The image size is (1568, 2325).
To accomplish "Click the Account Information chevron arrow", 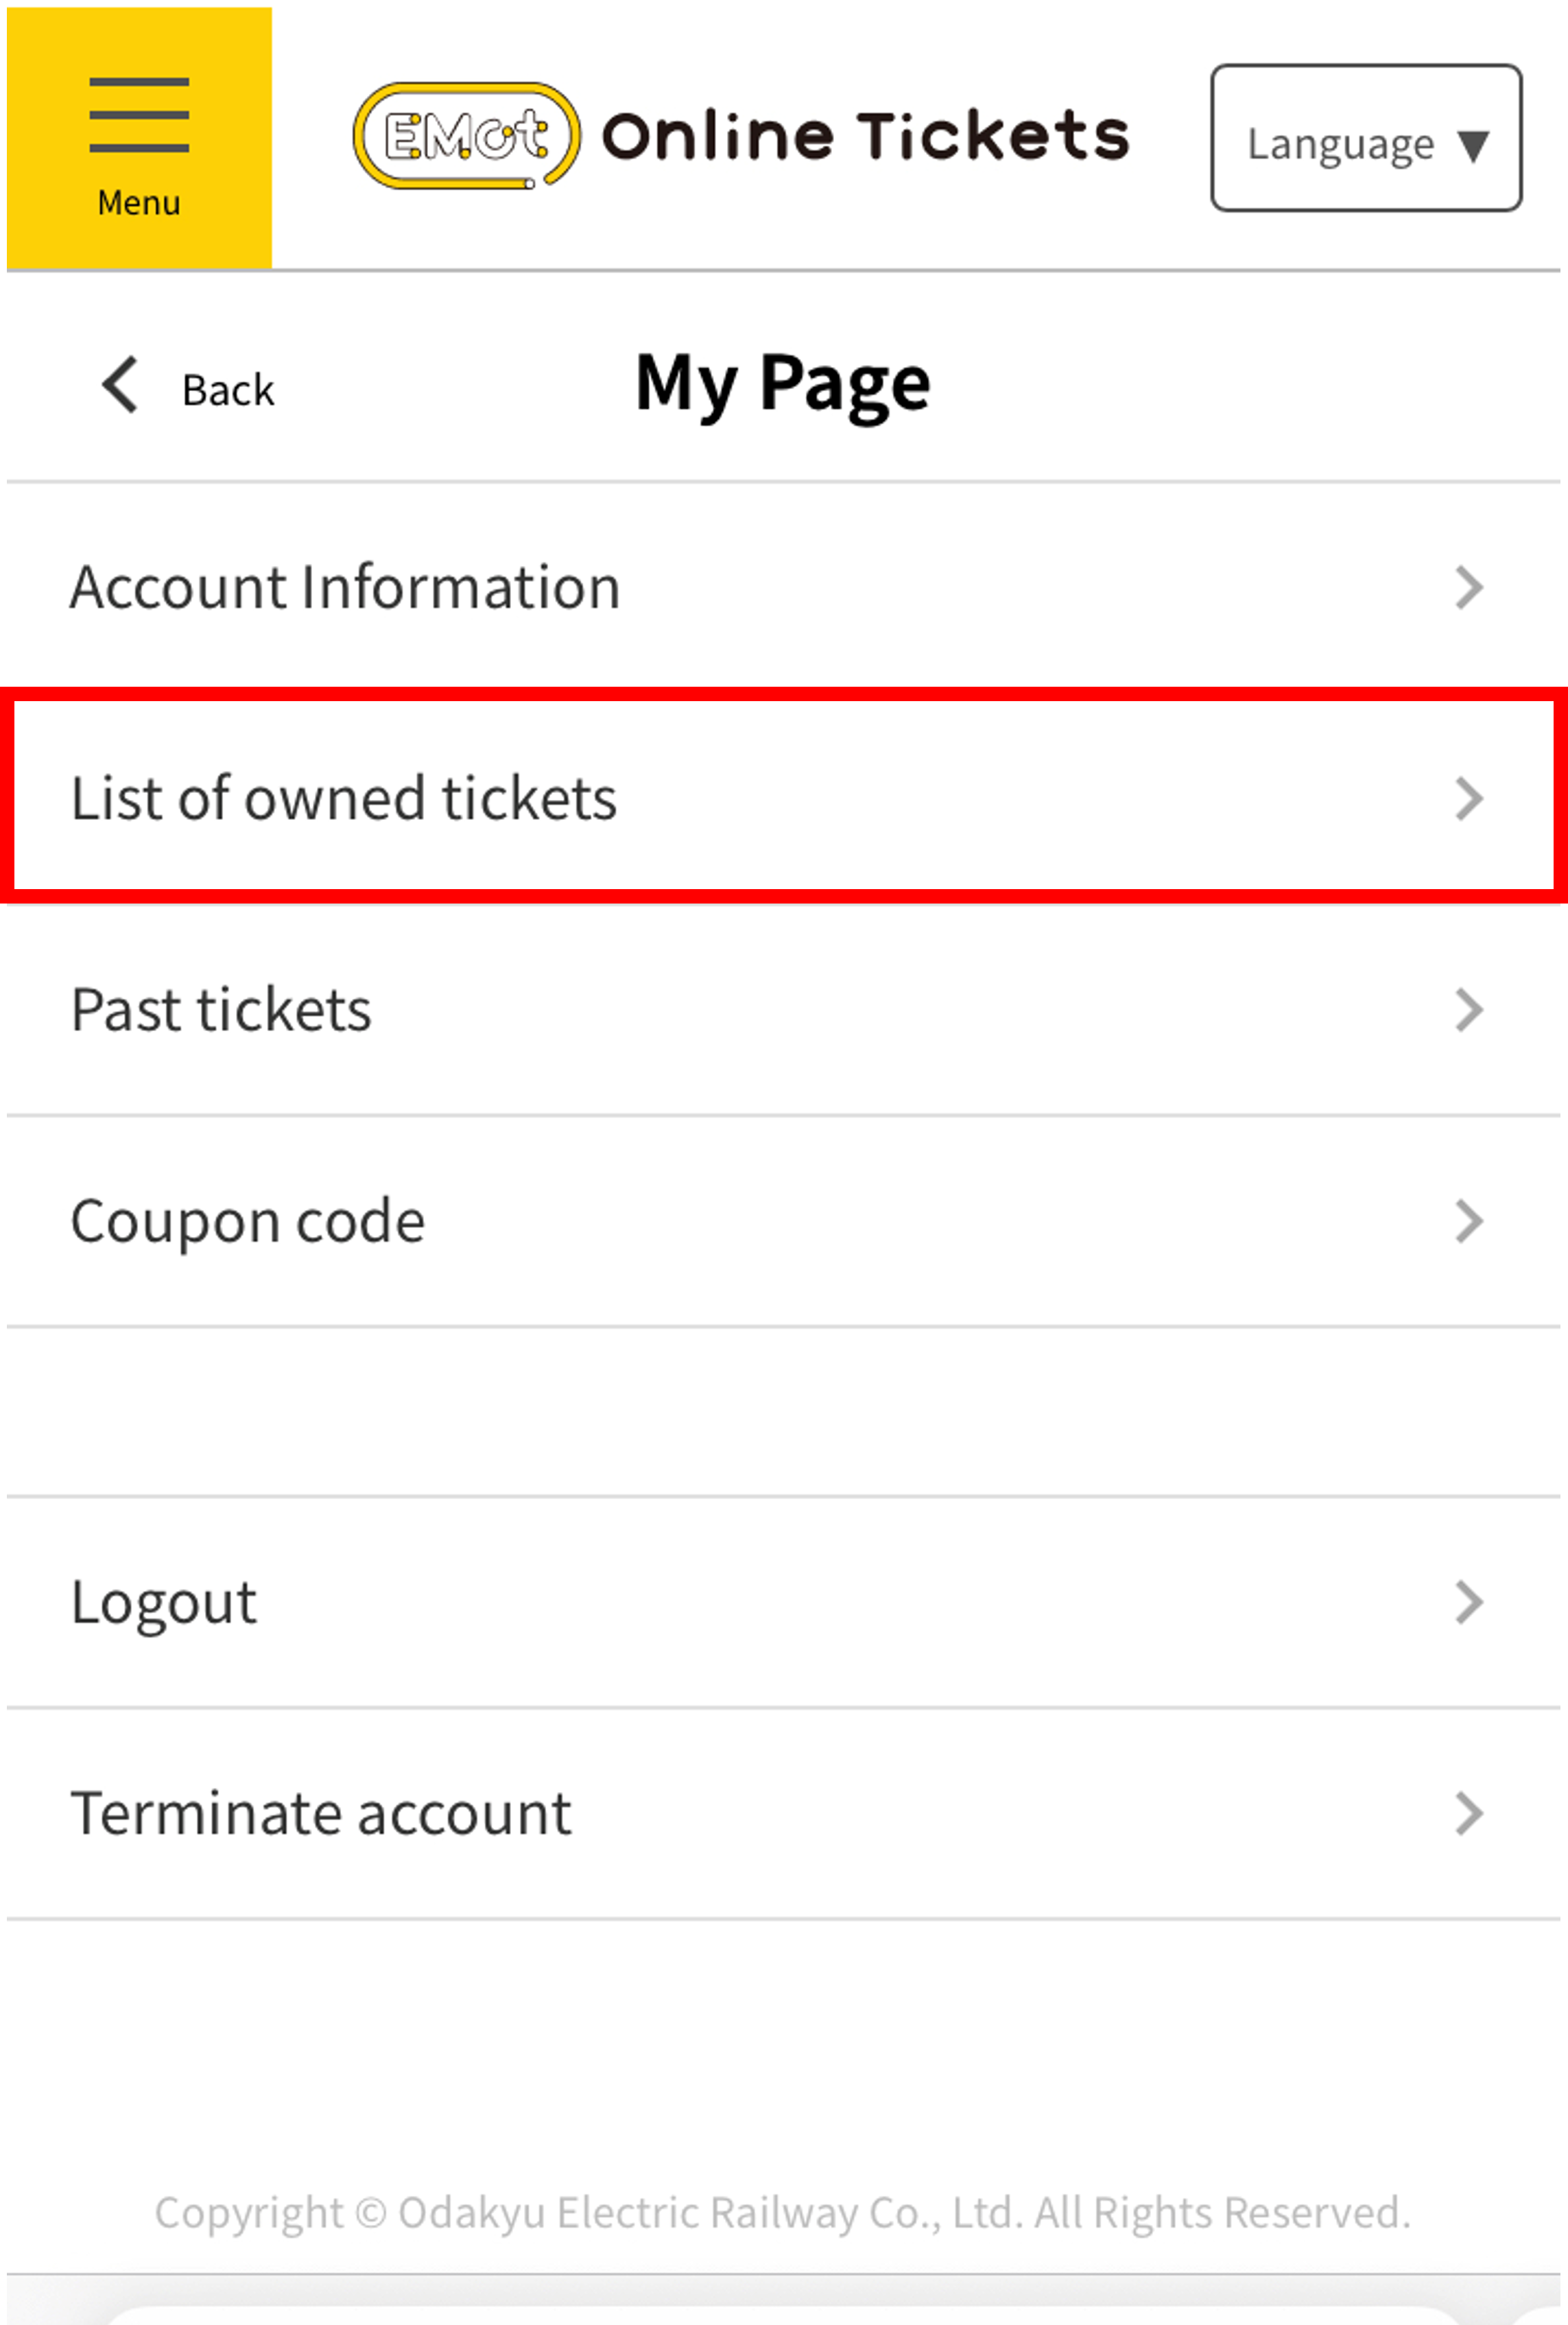I will click(1468, 587).
